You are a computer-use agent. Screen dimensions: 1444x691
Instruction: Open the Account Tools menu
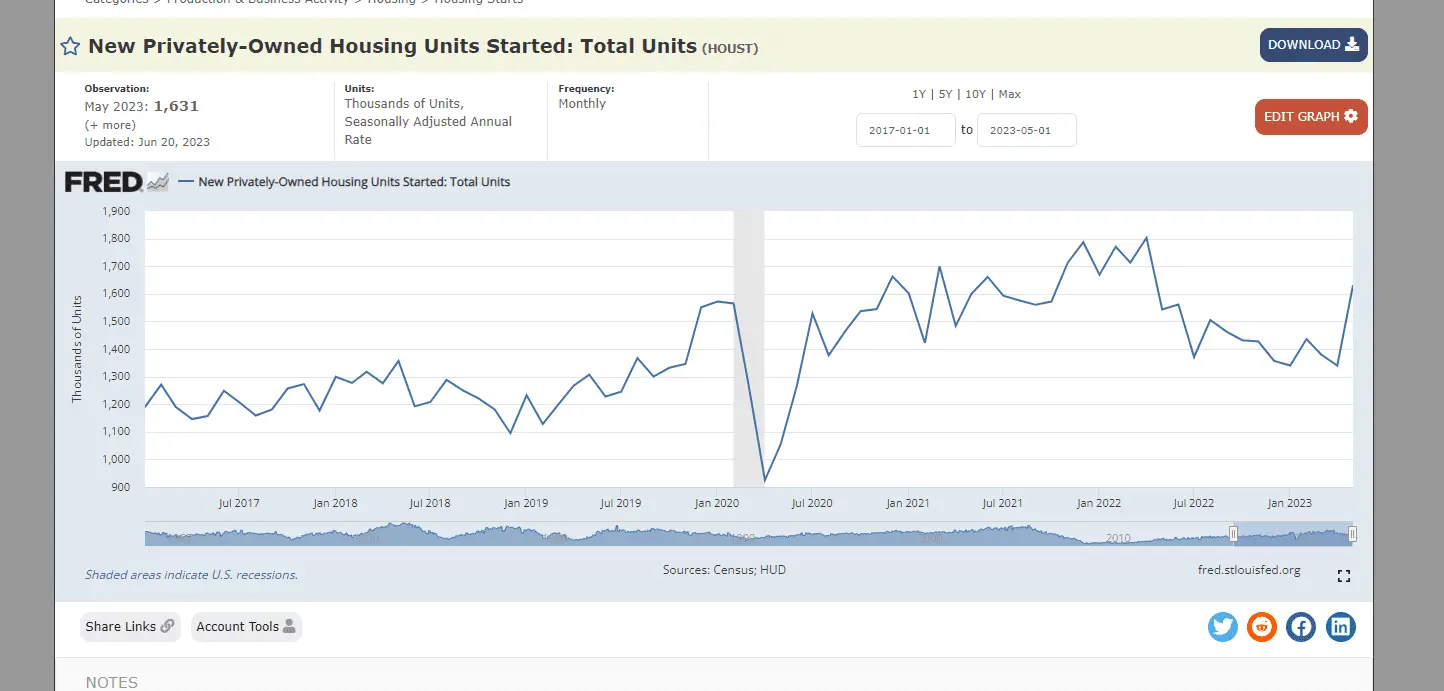click(x=246, y=627)
